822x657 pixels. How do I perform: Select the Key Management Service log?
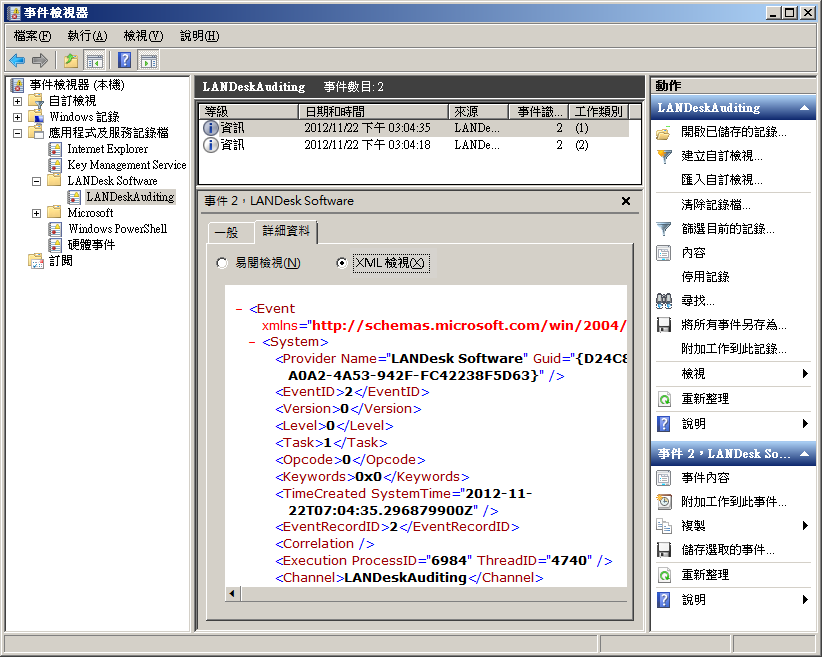127,165
